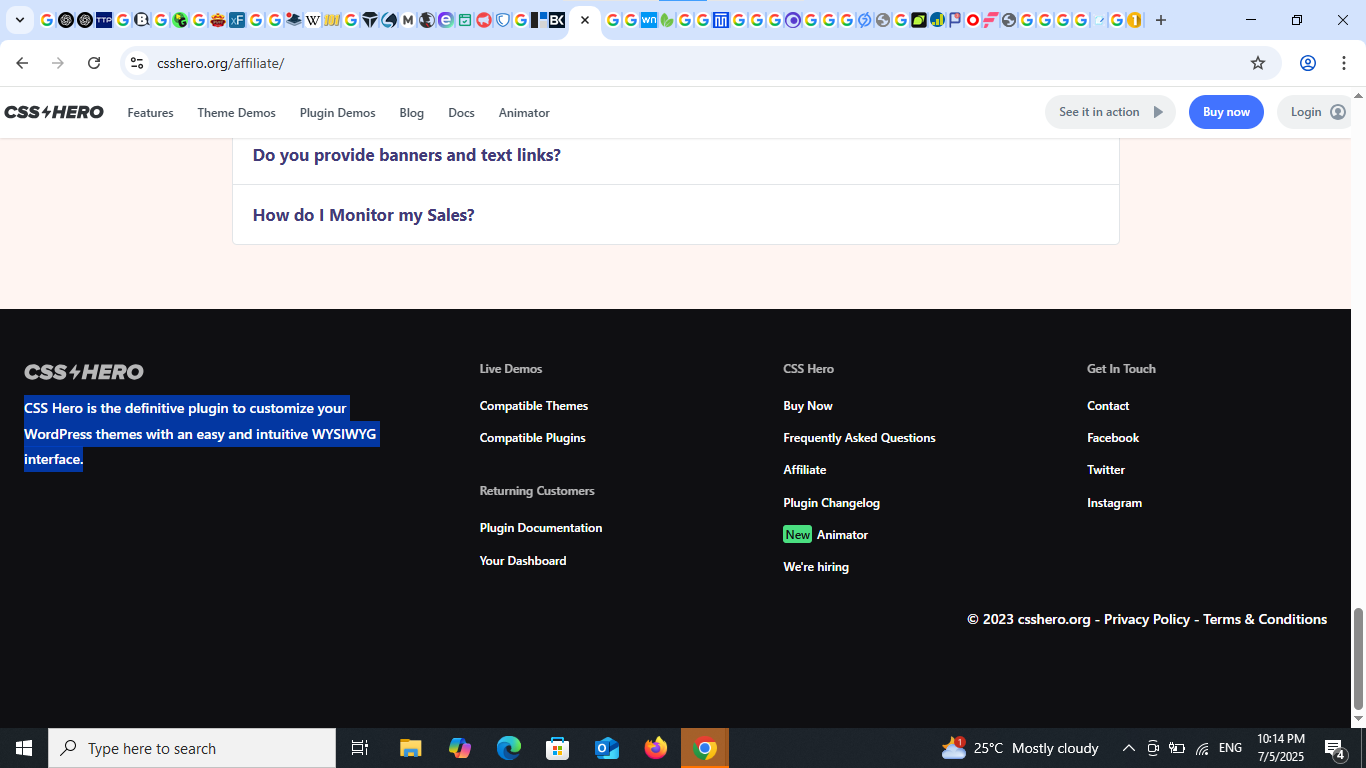Open Microsoft Store from the taskbar
The image size is (1366, 768).
(x=558, y=748)
